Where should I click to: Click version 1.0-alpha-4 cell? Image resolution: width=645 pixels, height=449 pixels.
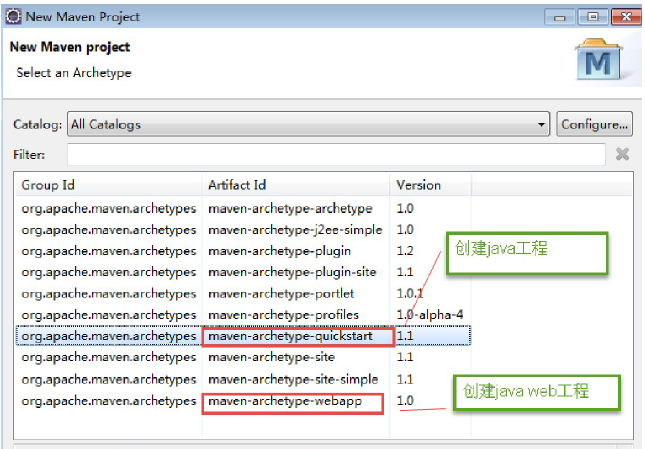pyautogui.click(x=430, y=315)
